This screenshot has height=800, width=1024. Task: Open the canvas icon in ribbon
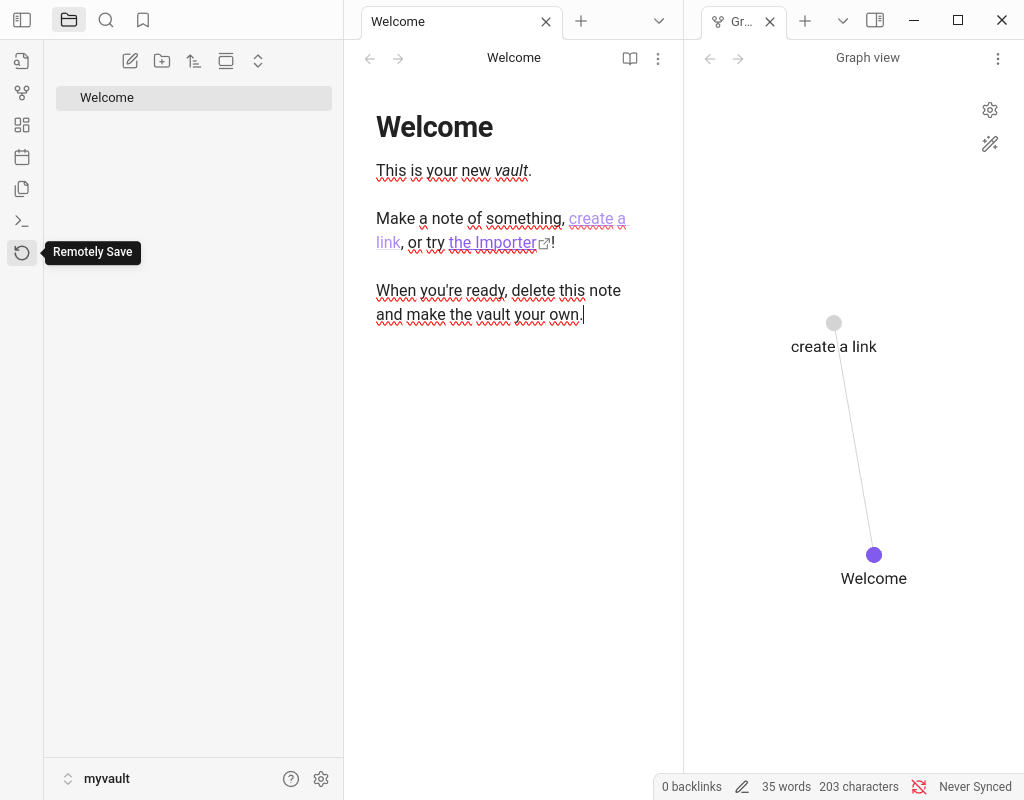pos(21,125)
